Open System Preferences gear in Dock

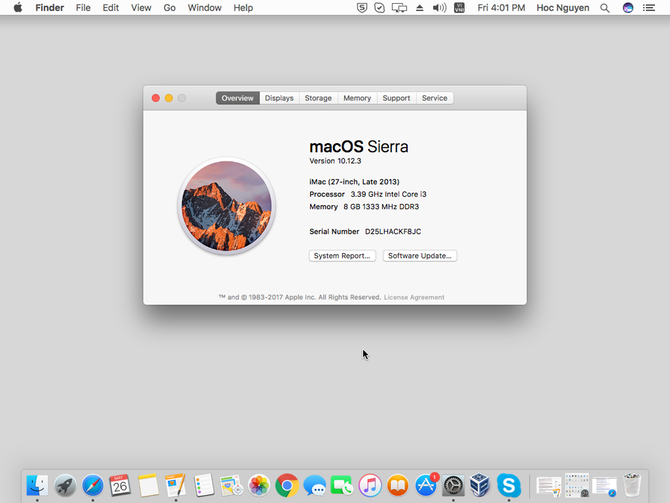point(453,485)
